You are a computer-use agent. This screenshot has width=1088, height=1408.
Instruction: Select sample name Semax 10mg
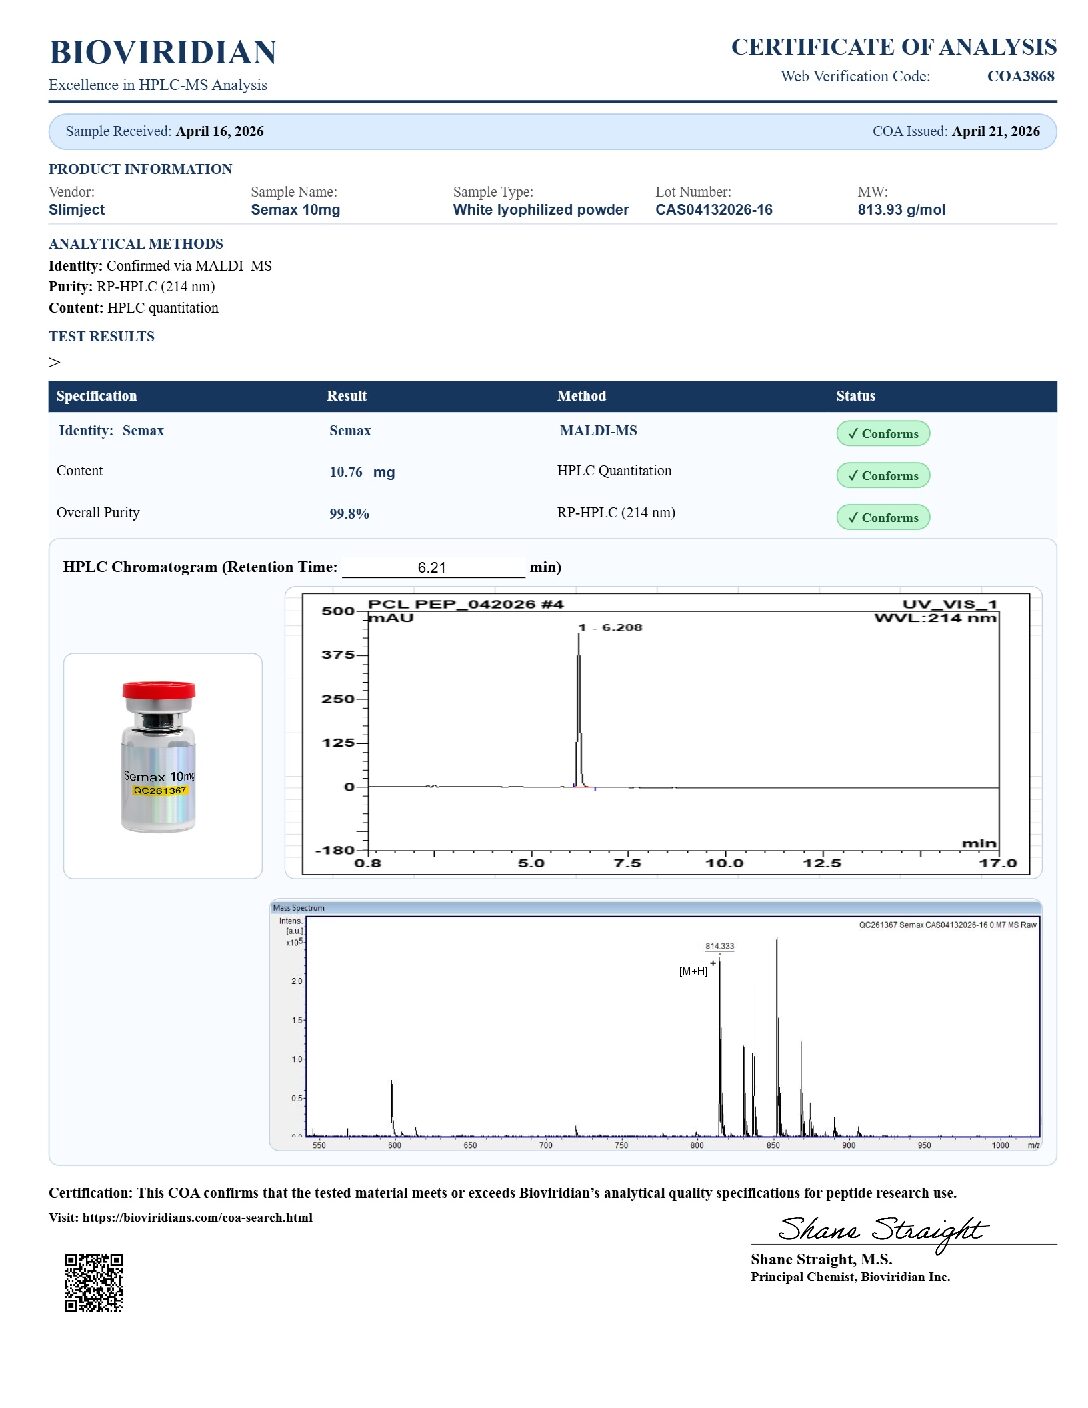pos(295,210)
